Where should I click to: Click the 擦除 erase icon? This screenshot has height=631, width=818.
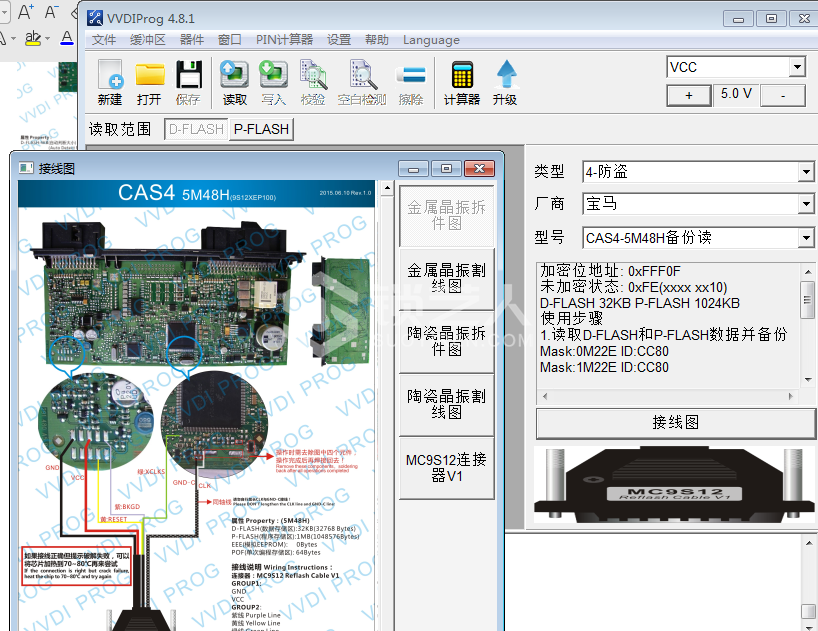click(411, 82)
